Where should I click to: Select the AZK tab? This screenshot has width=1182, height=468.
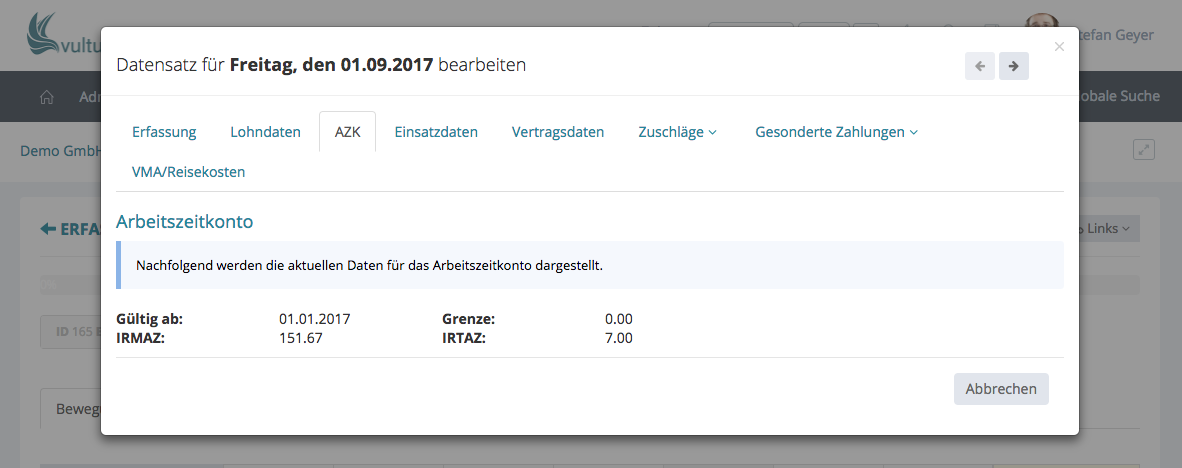tap(347, 132)
